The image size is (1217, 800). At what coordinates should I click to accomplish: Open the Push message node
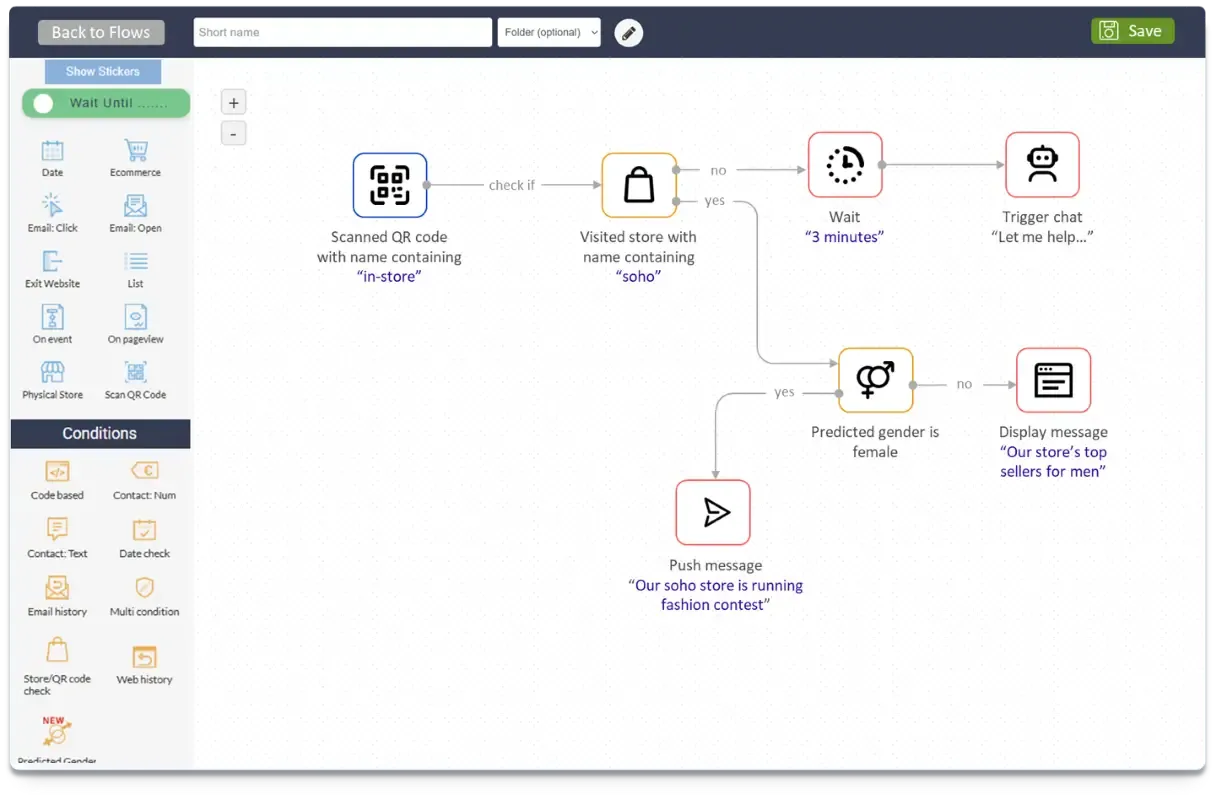click(713, 512)
